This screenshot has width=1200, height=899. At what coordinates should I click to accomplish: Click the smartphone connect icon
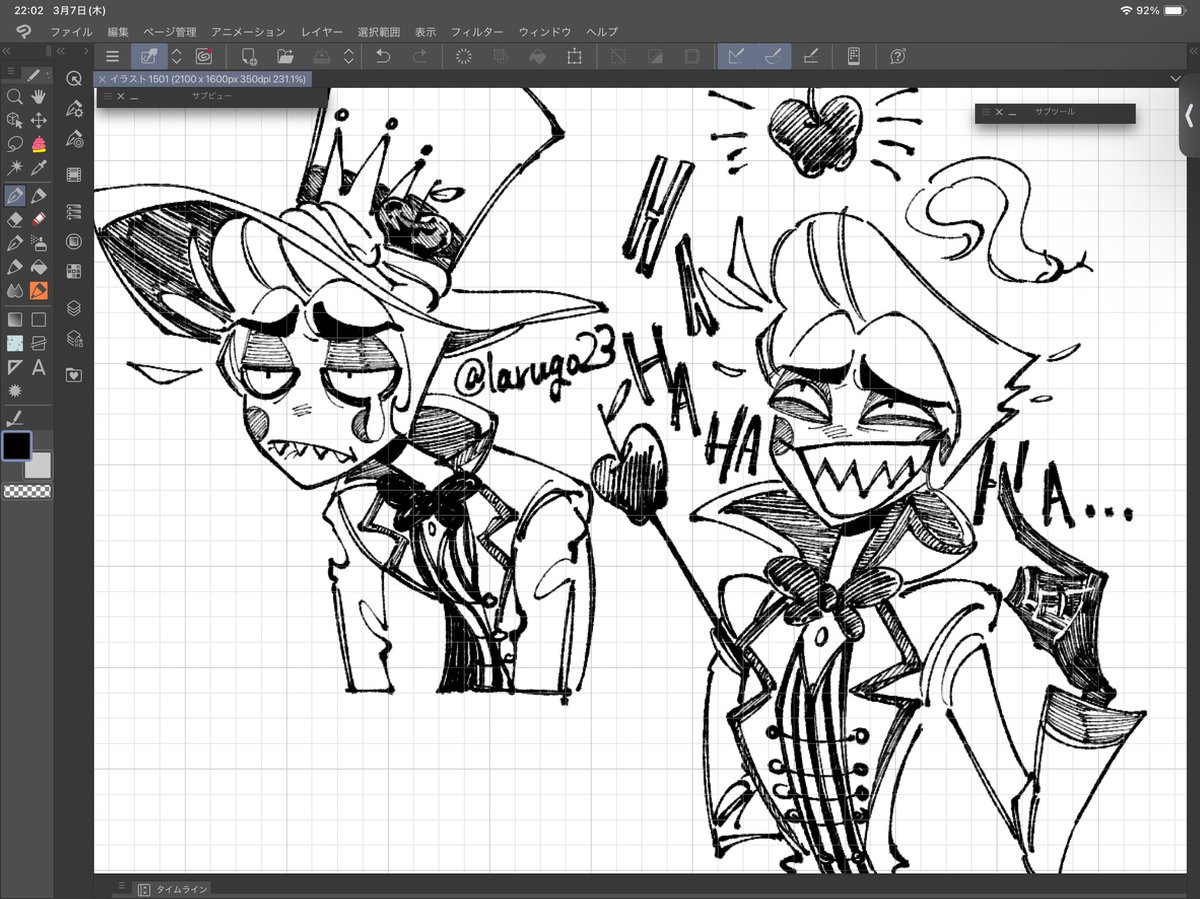pyautogui.click(x=854, y=57)
